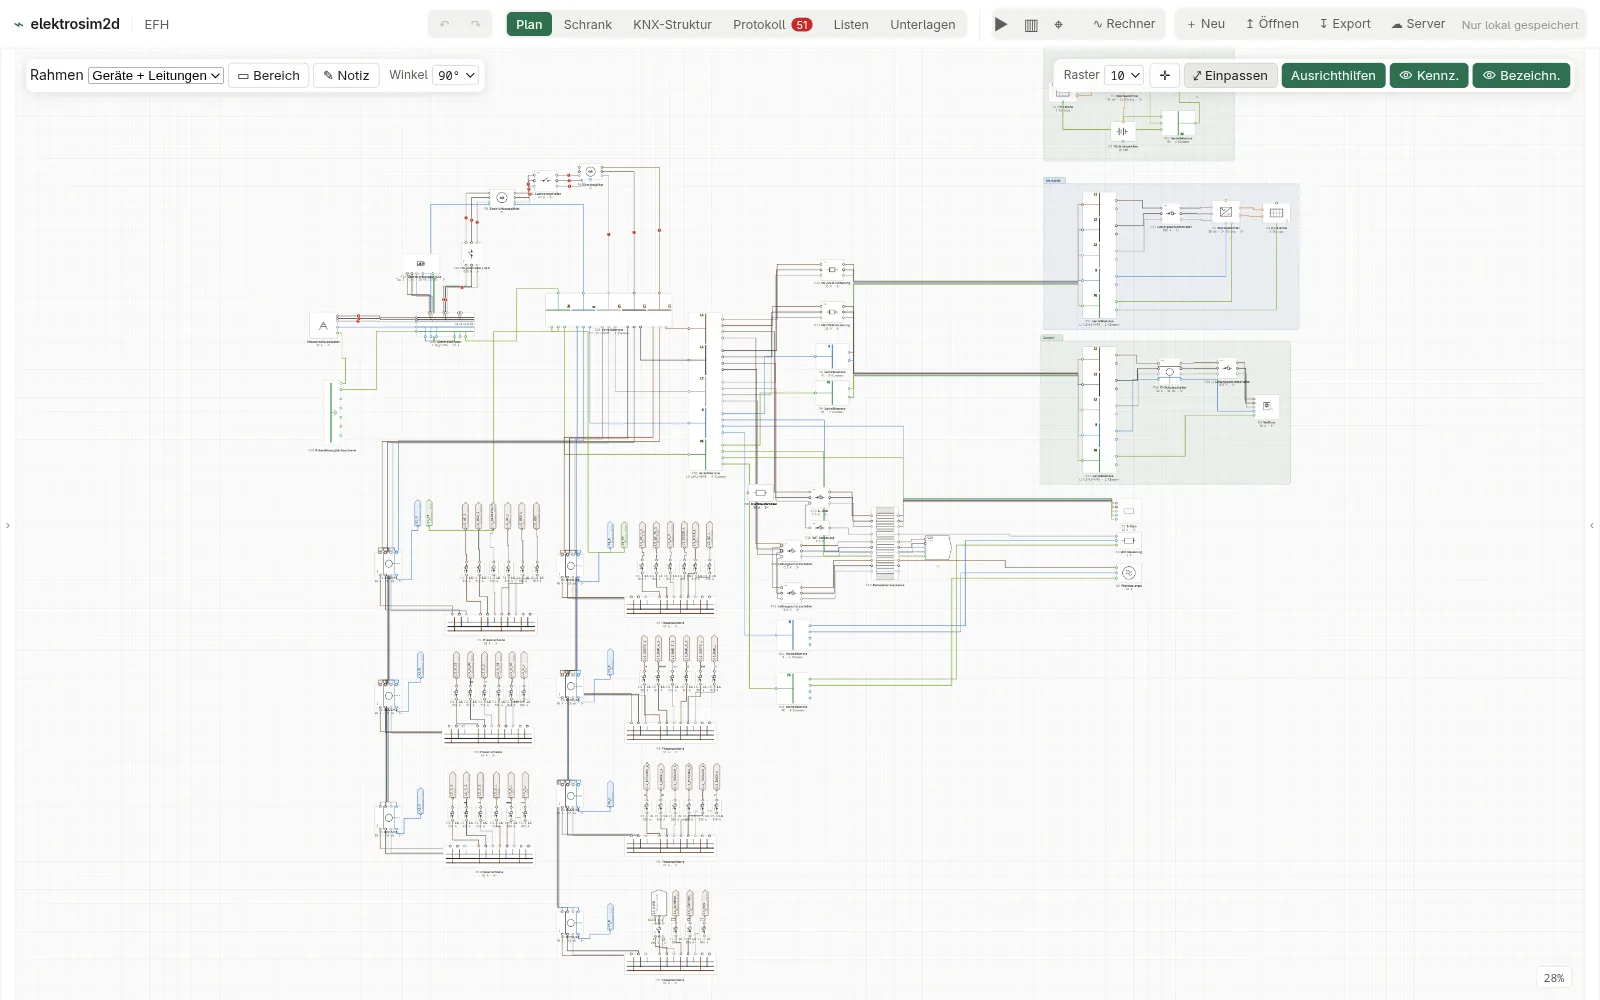Toggle Ausrichthilfen alignment guides

pyautogui.click(x=1333, y=75)
